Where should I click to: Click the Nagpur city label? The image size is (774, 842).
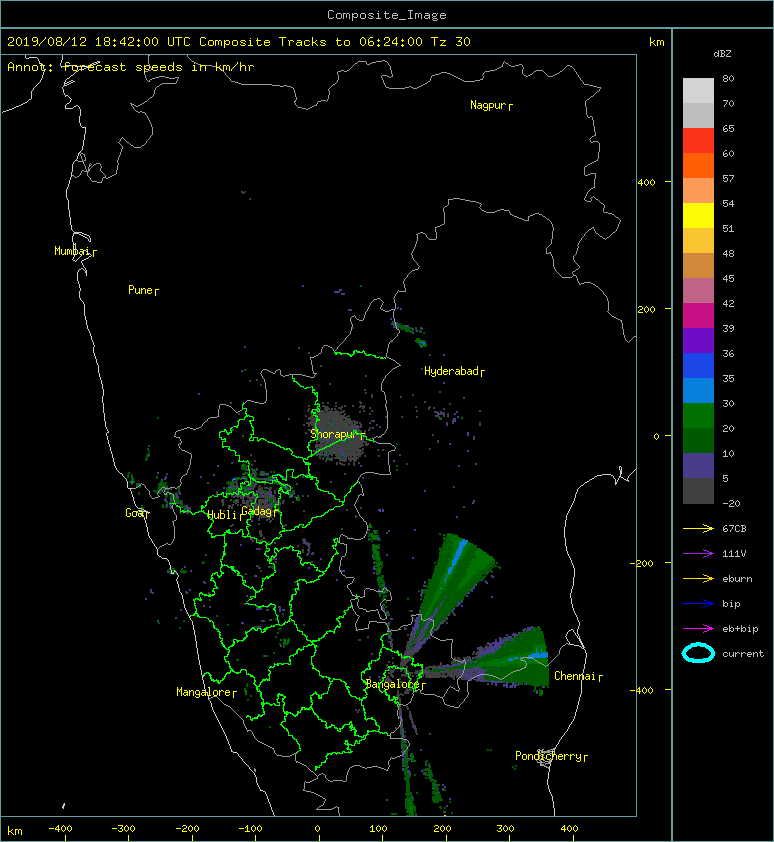(488, 105)
